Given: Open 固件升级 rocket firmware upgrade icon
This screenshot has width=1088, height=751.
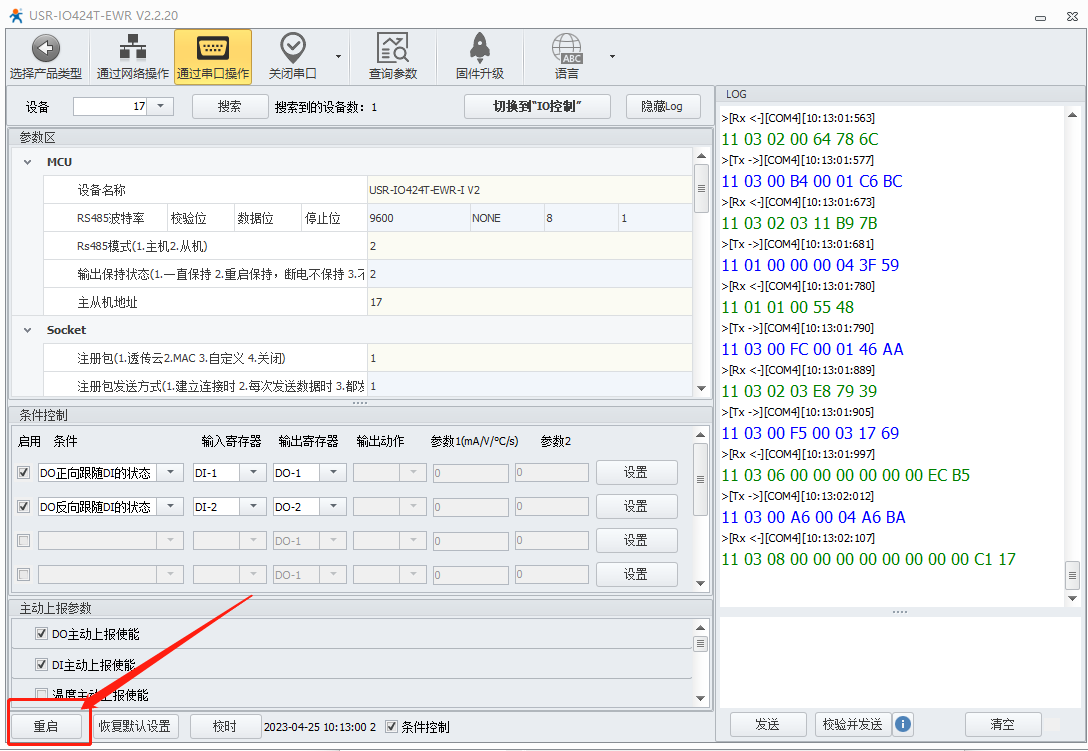Looking at the screenshot, I should 479,48.
